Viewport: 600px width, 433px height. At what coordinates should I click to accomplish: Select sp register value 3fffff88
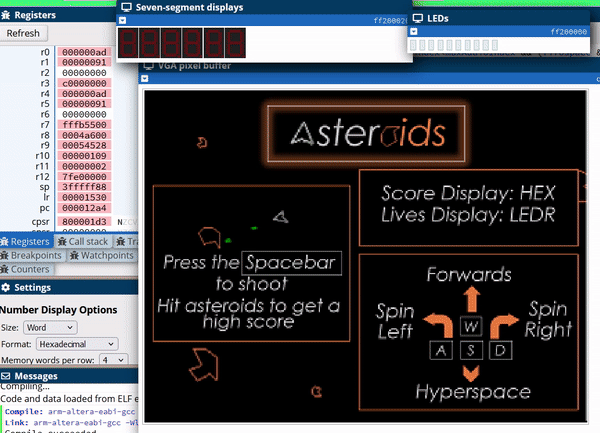coord(84,187)
